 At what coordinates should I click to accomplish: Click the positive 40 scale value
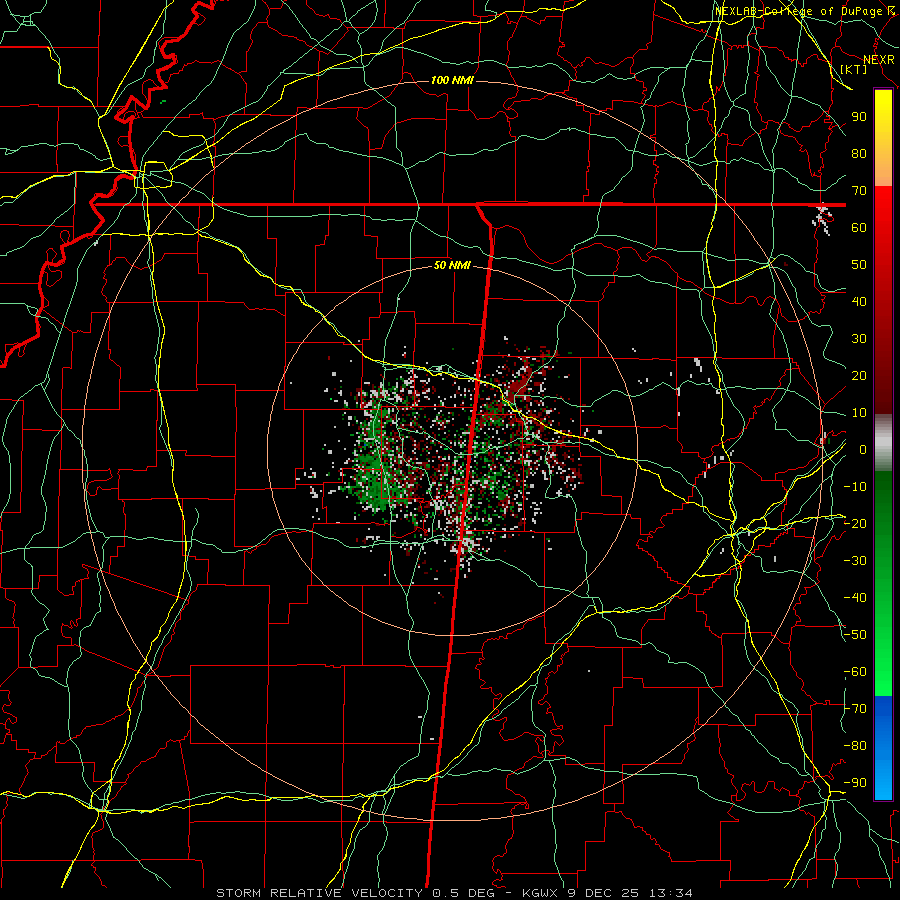pyautogui.click(x=859, y=301)
